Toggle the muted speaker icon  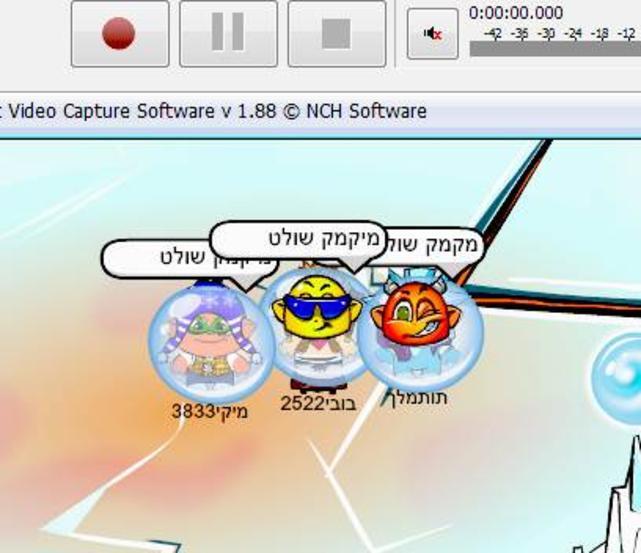coord(433,34)
